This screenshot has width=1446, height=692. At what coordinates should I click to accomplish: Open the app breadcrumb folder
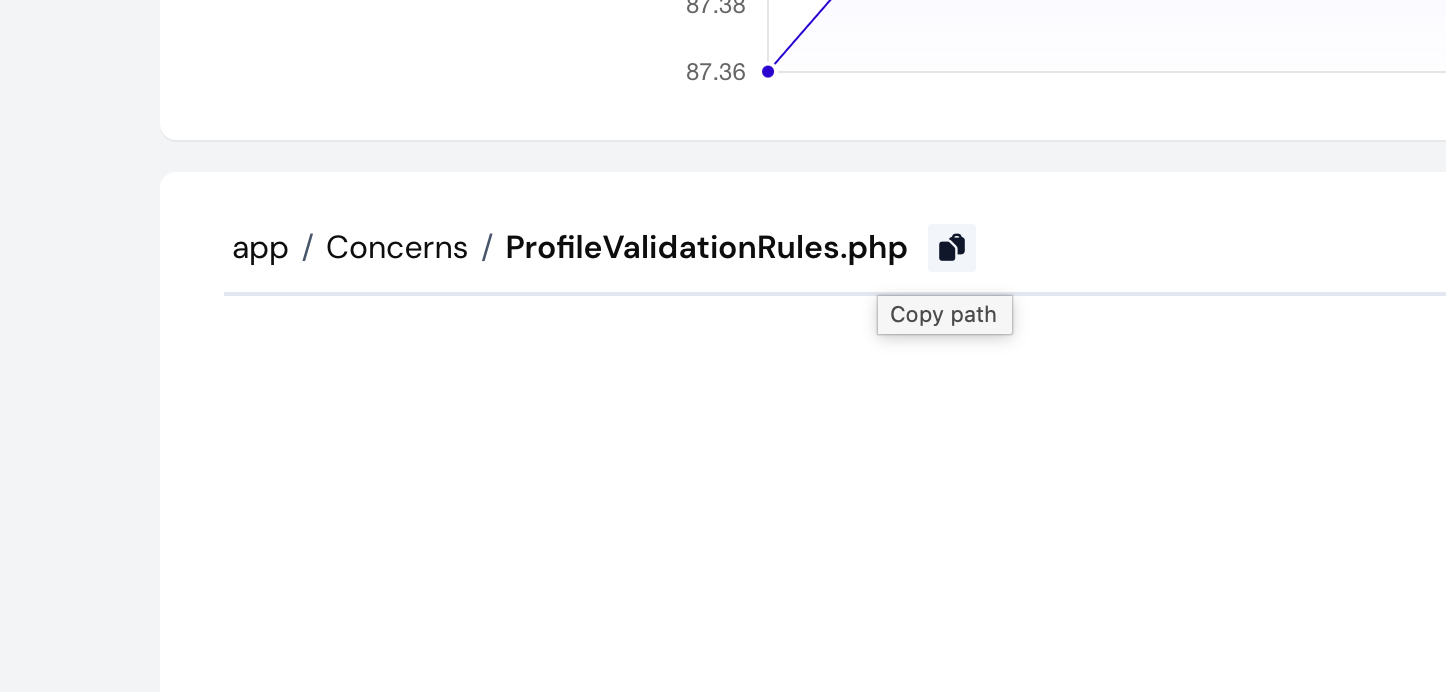click(x=260, y=248)
